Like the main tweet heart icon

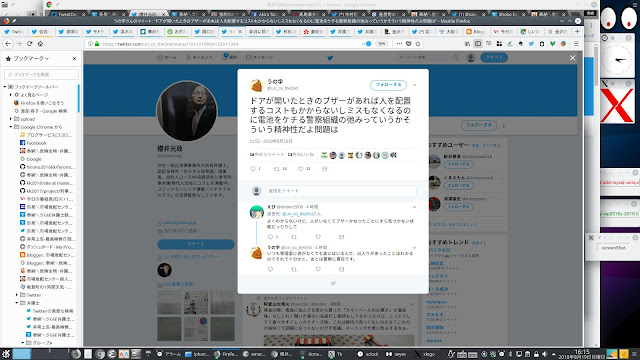click(x=301, y=169)
